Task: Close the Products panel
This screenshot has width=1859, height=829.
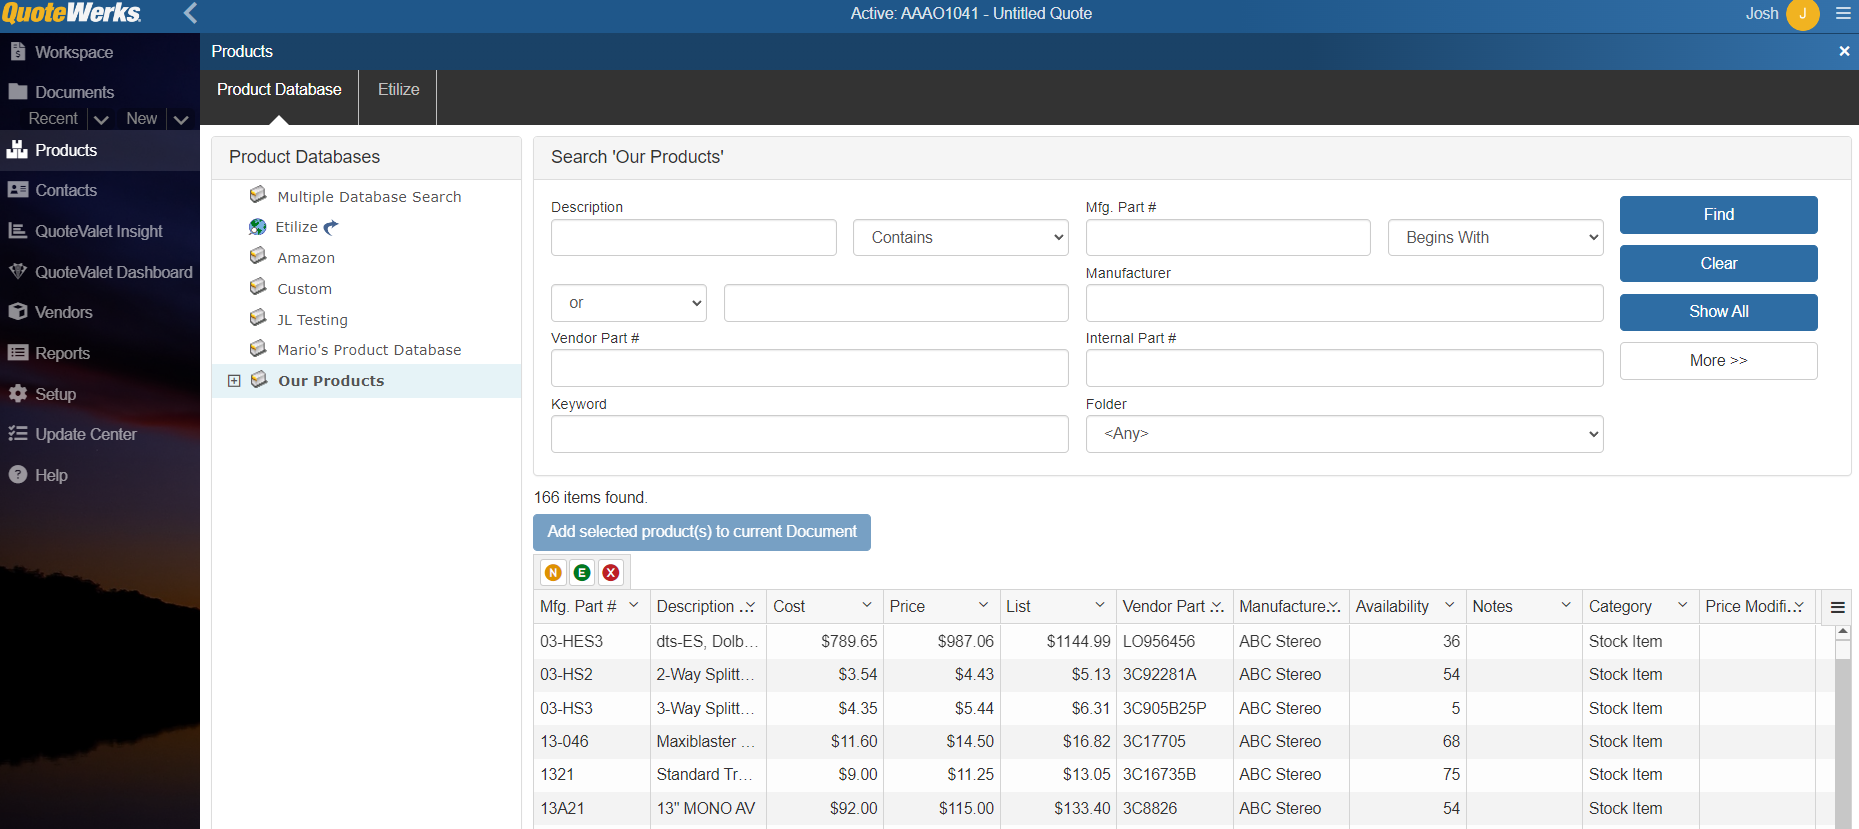Action: [x=1844, y=51]
